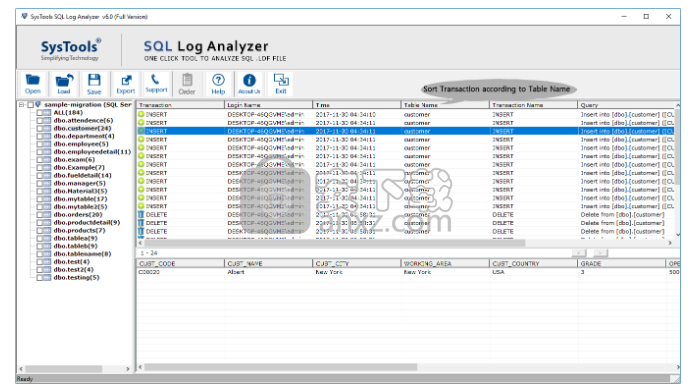Sort by the Login Name column header
This screenshot has height=391, width=697.
(268, 105)
